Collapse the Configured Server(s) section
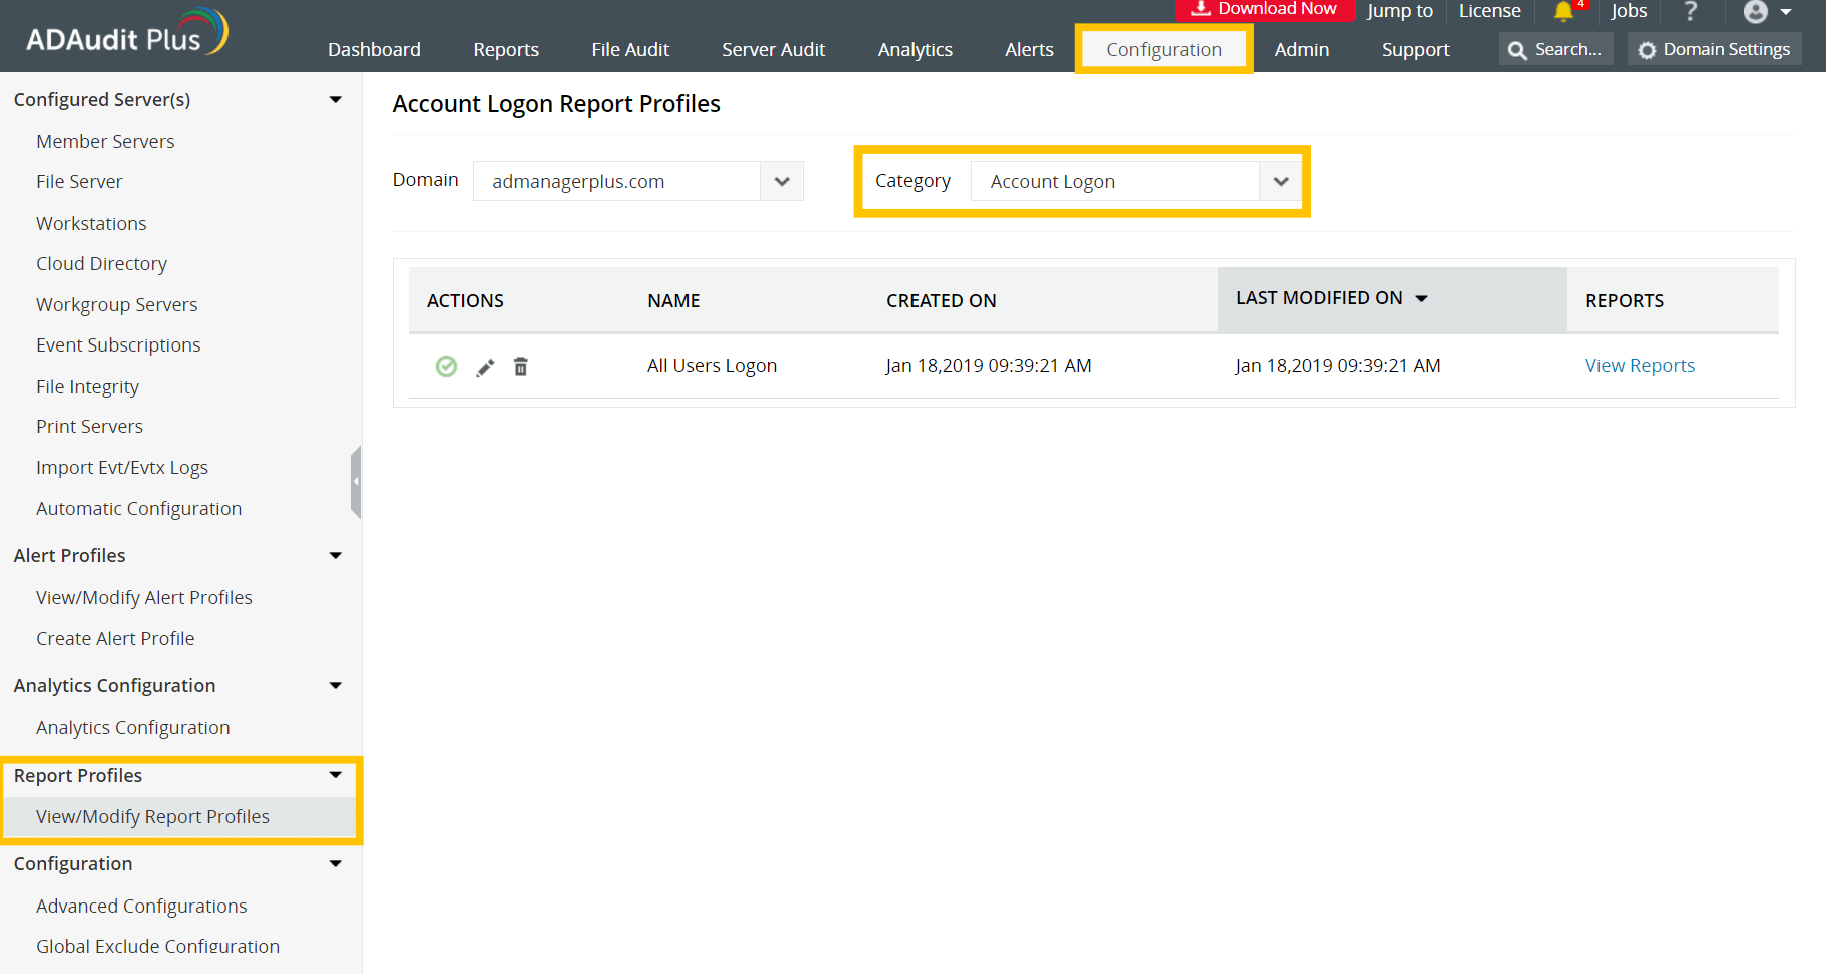This screenshot has height=974, width=1826. tap(336, 99)
